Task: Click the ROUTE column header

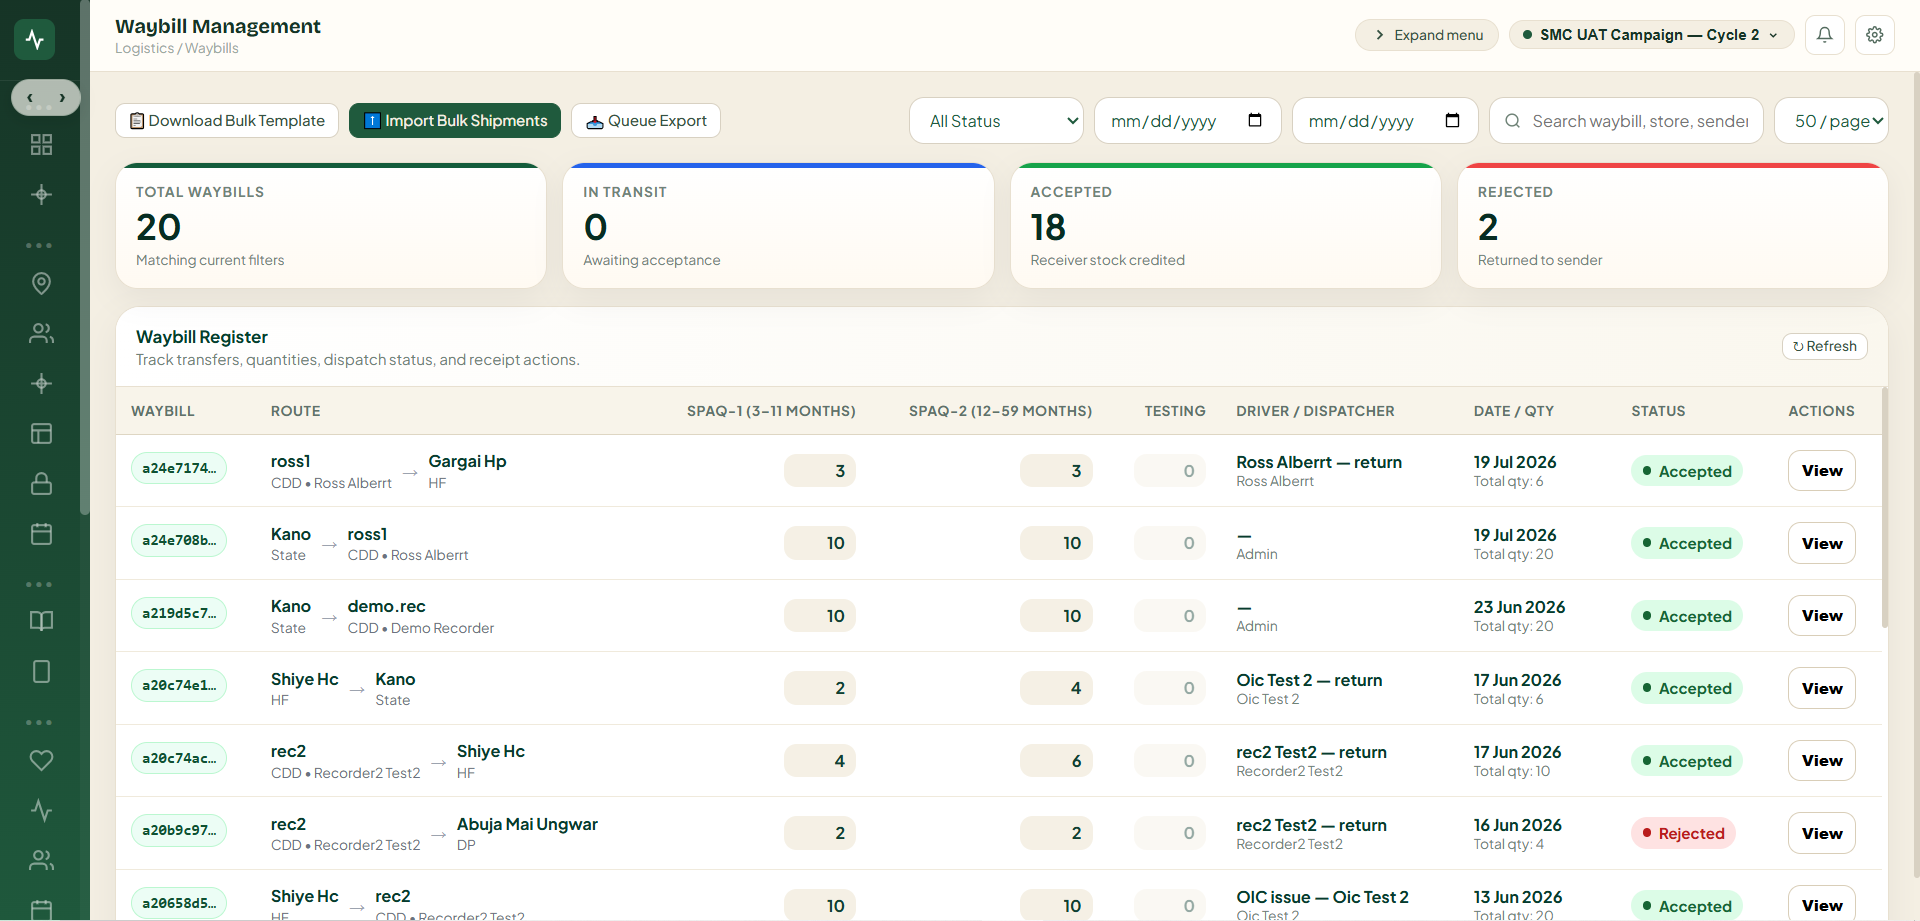Action: point(296,411)
